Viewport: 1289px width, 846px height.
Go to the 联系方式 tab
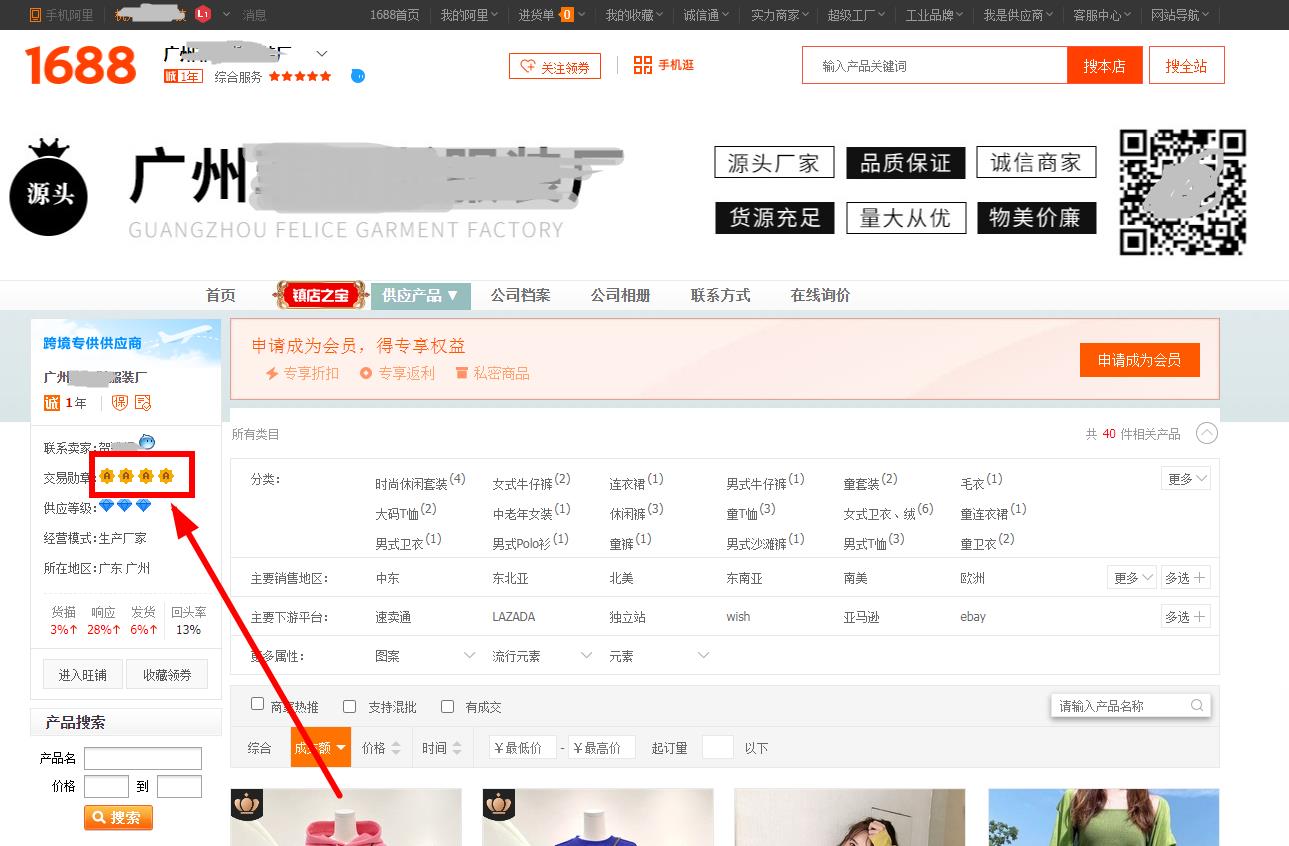(720, 295)
